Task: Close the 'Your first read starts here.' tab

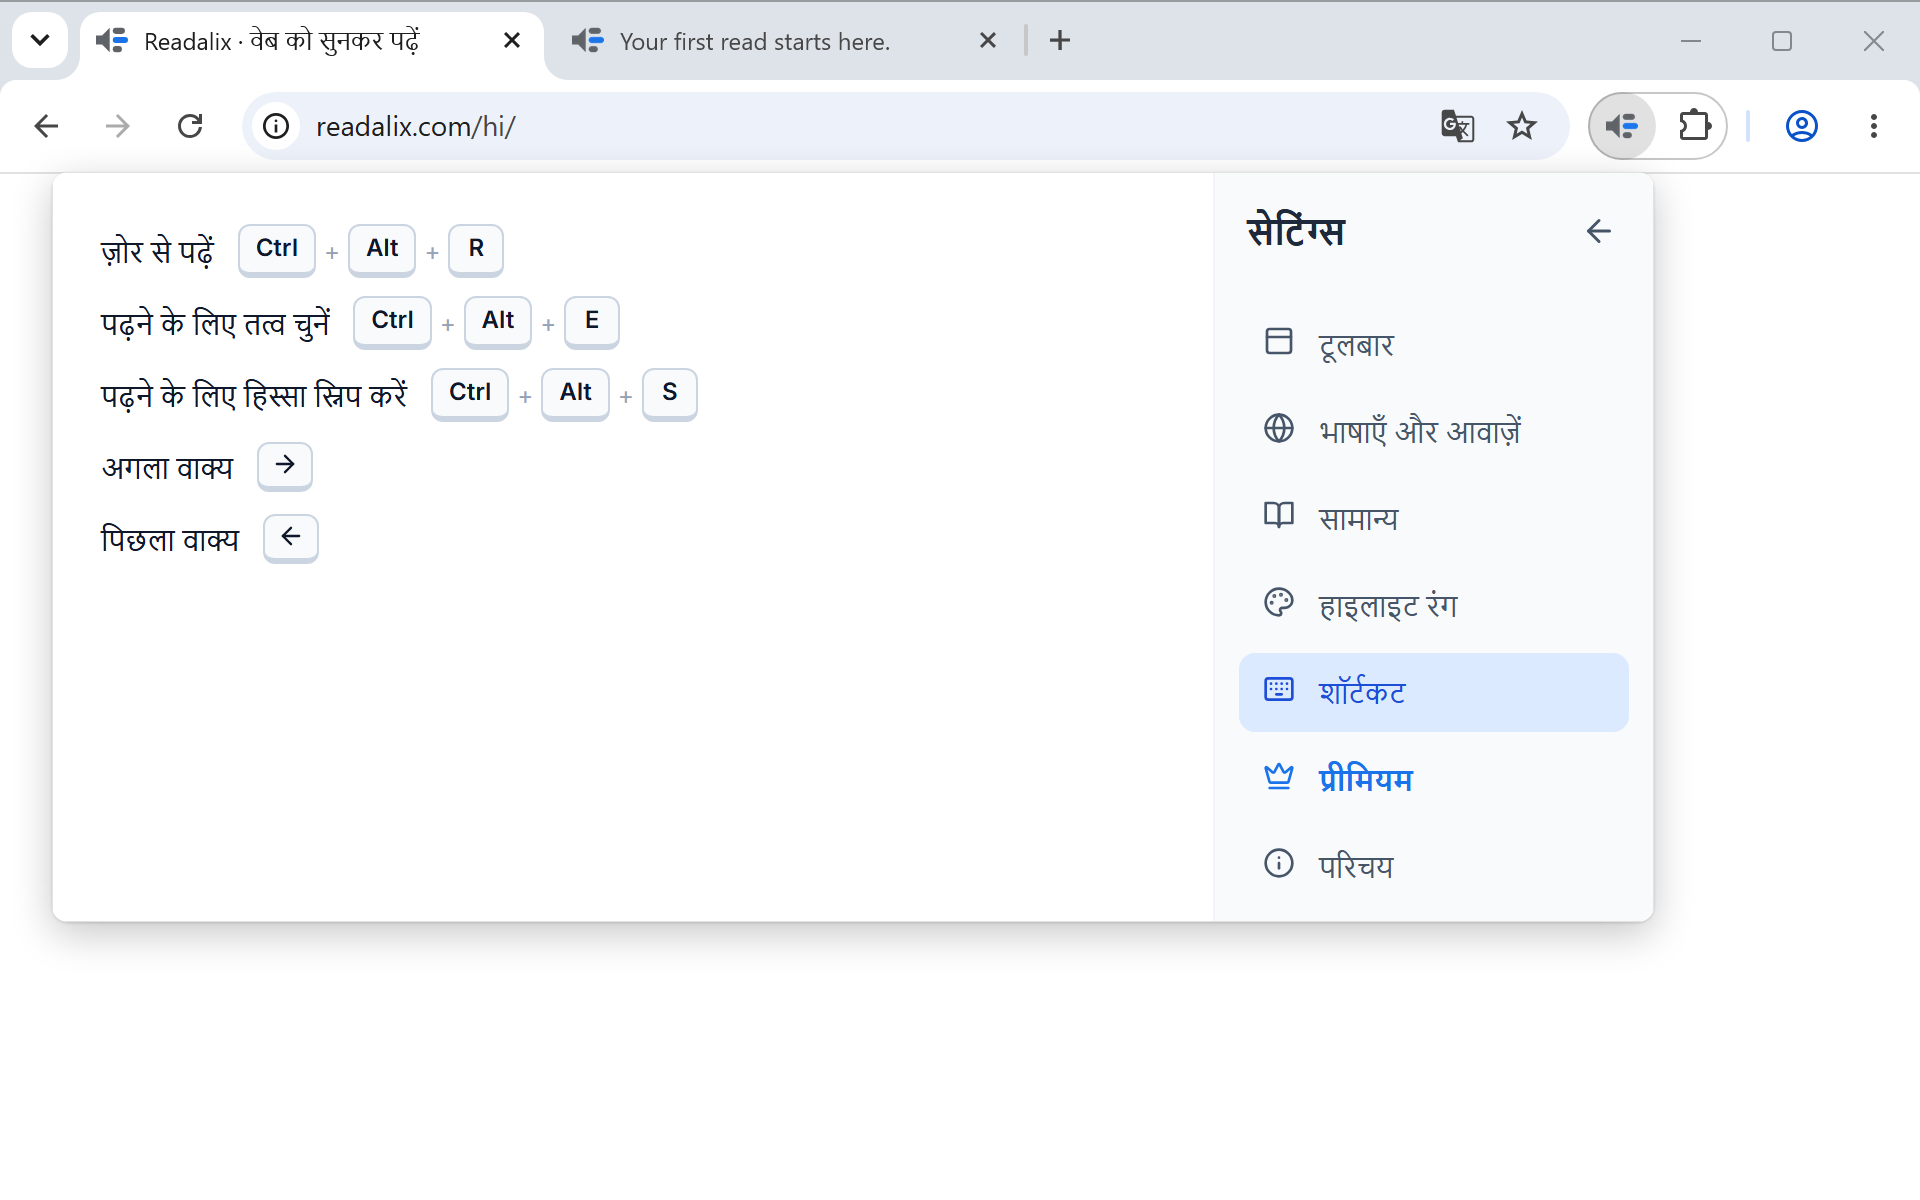Action: (988, 40)
